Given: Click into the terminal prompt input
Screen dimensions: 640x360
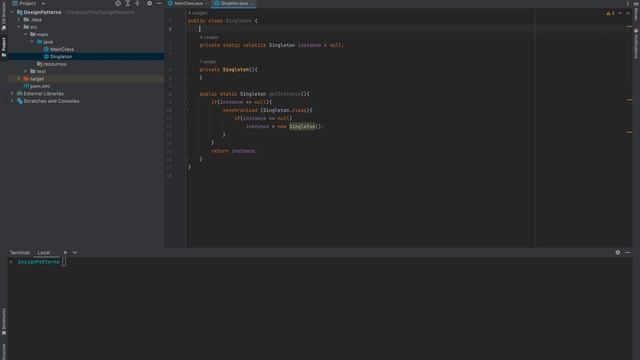Looking at the screenshot, I should [64, 262].
